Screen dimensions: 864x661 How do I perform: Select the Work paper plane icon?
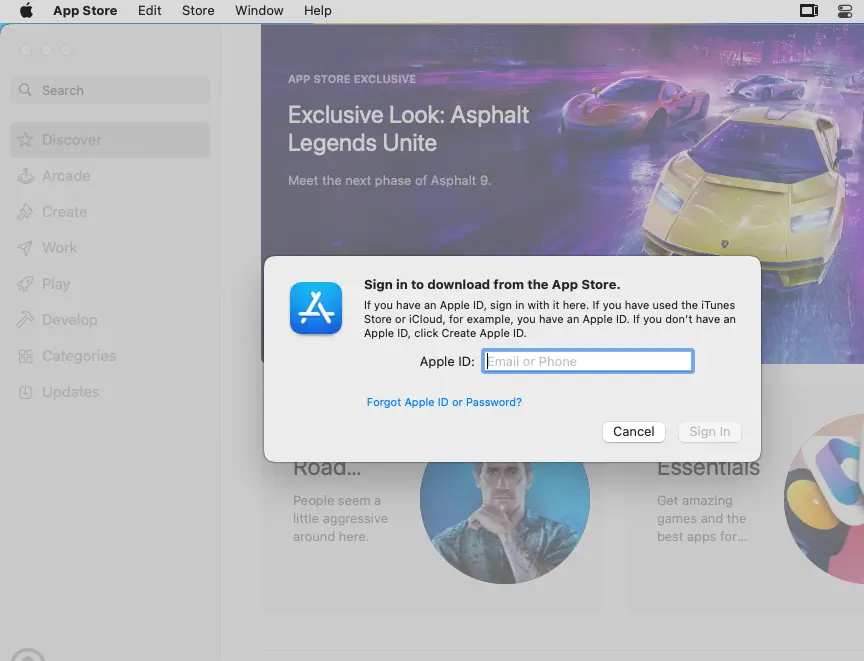click(x=25, y=248)
